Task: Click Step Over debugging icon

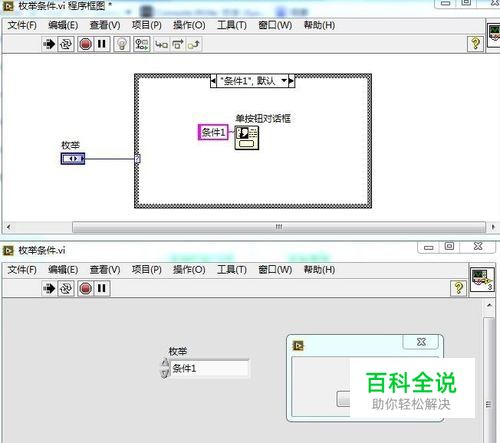Action: tap(178, 44)
